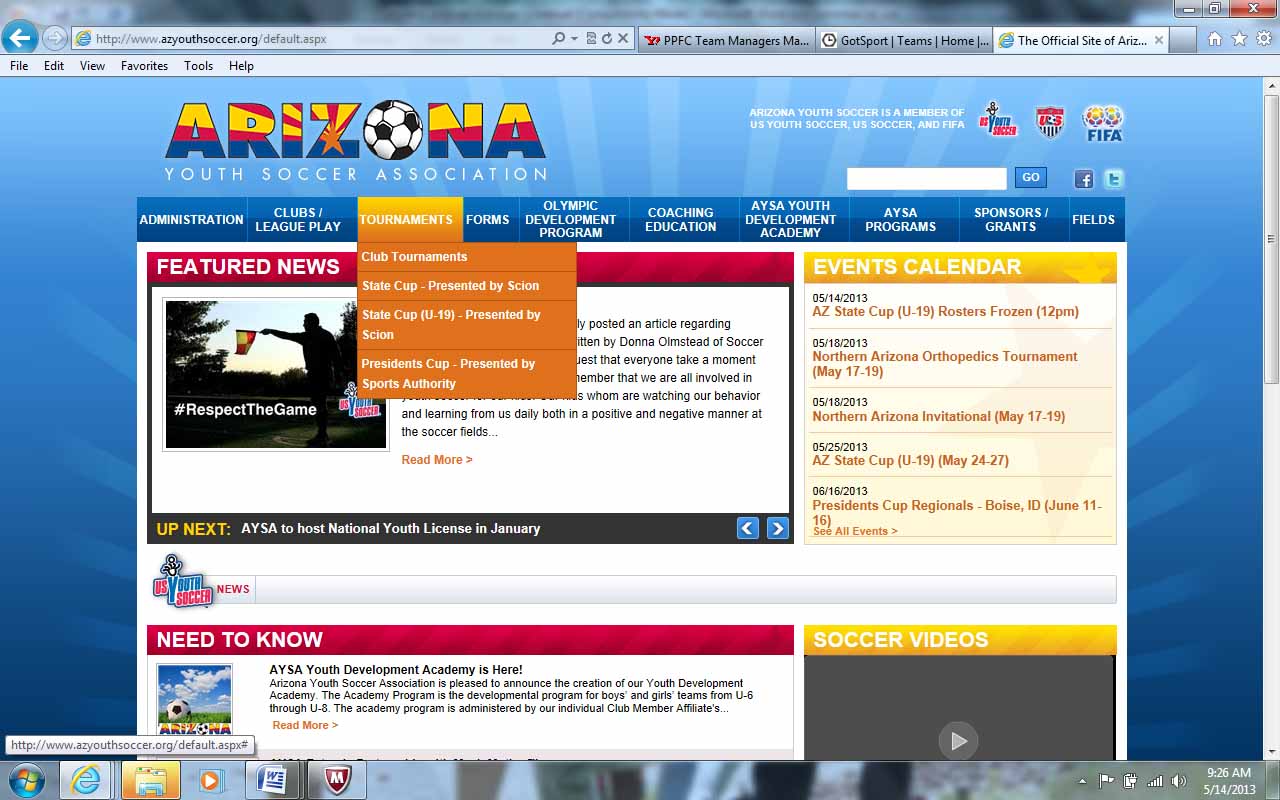
Task: Open Northern Arizona Invitational event link
Action: tap(938, 416)
